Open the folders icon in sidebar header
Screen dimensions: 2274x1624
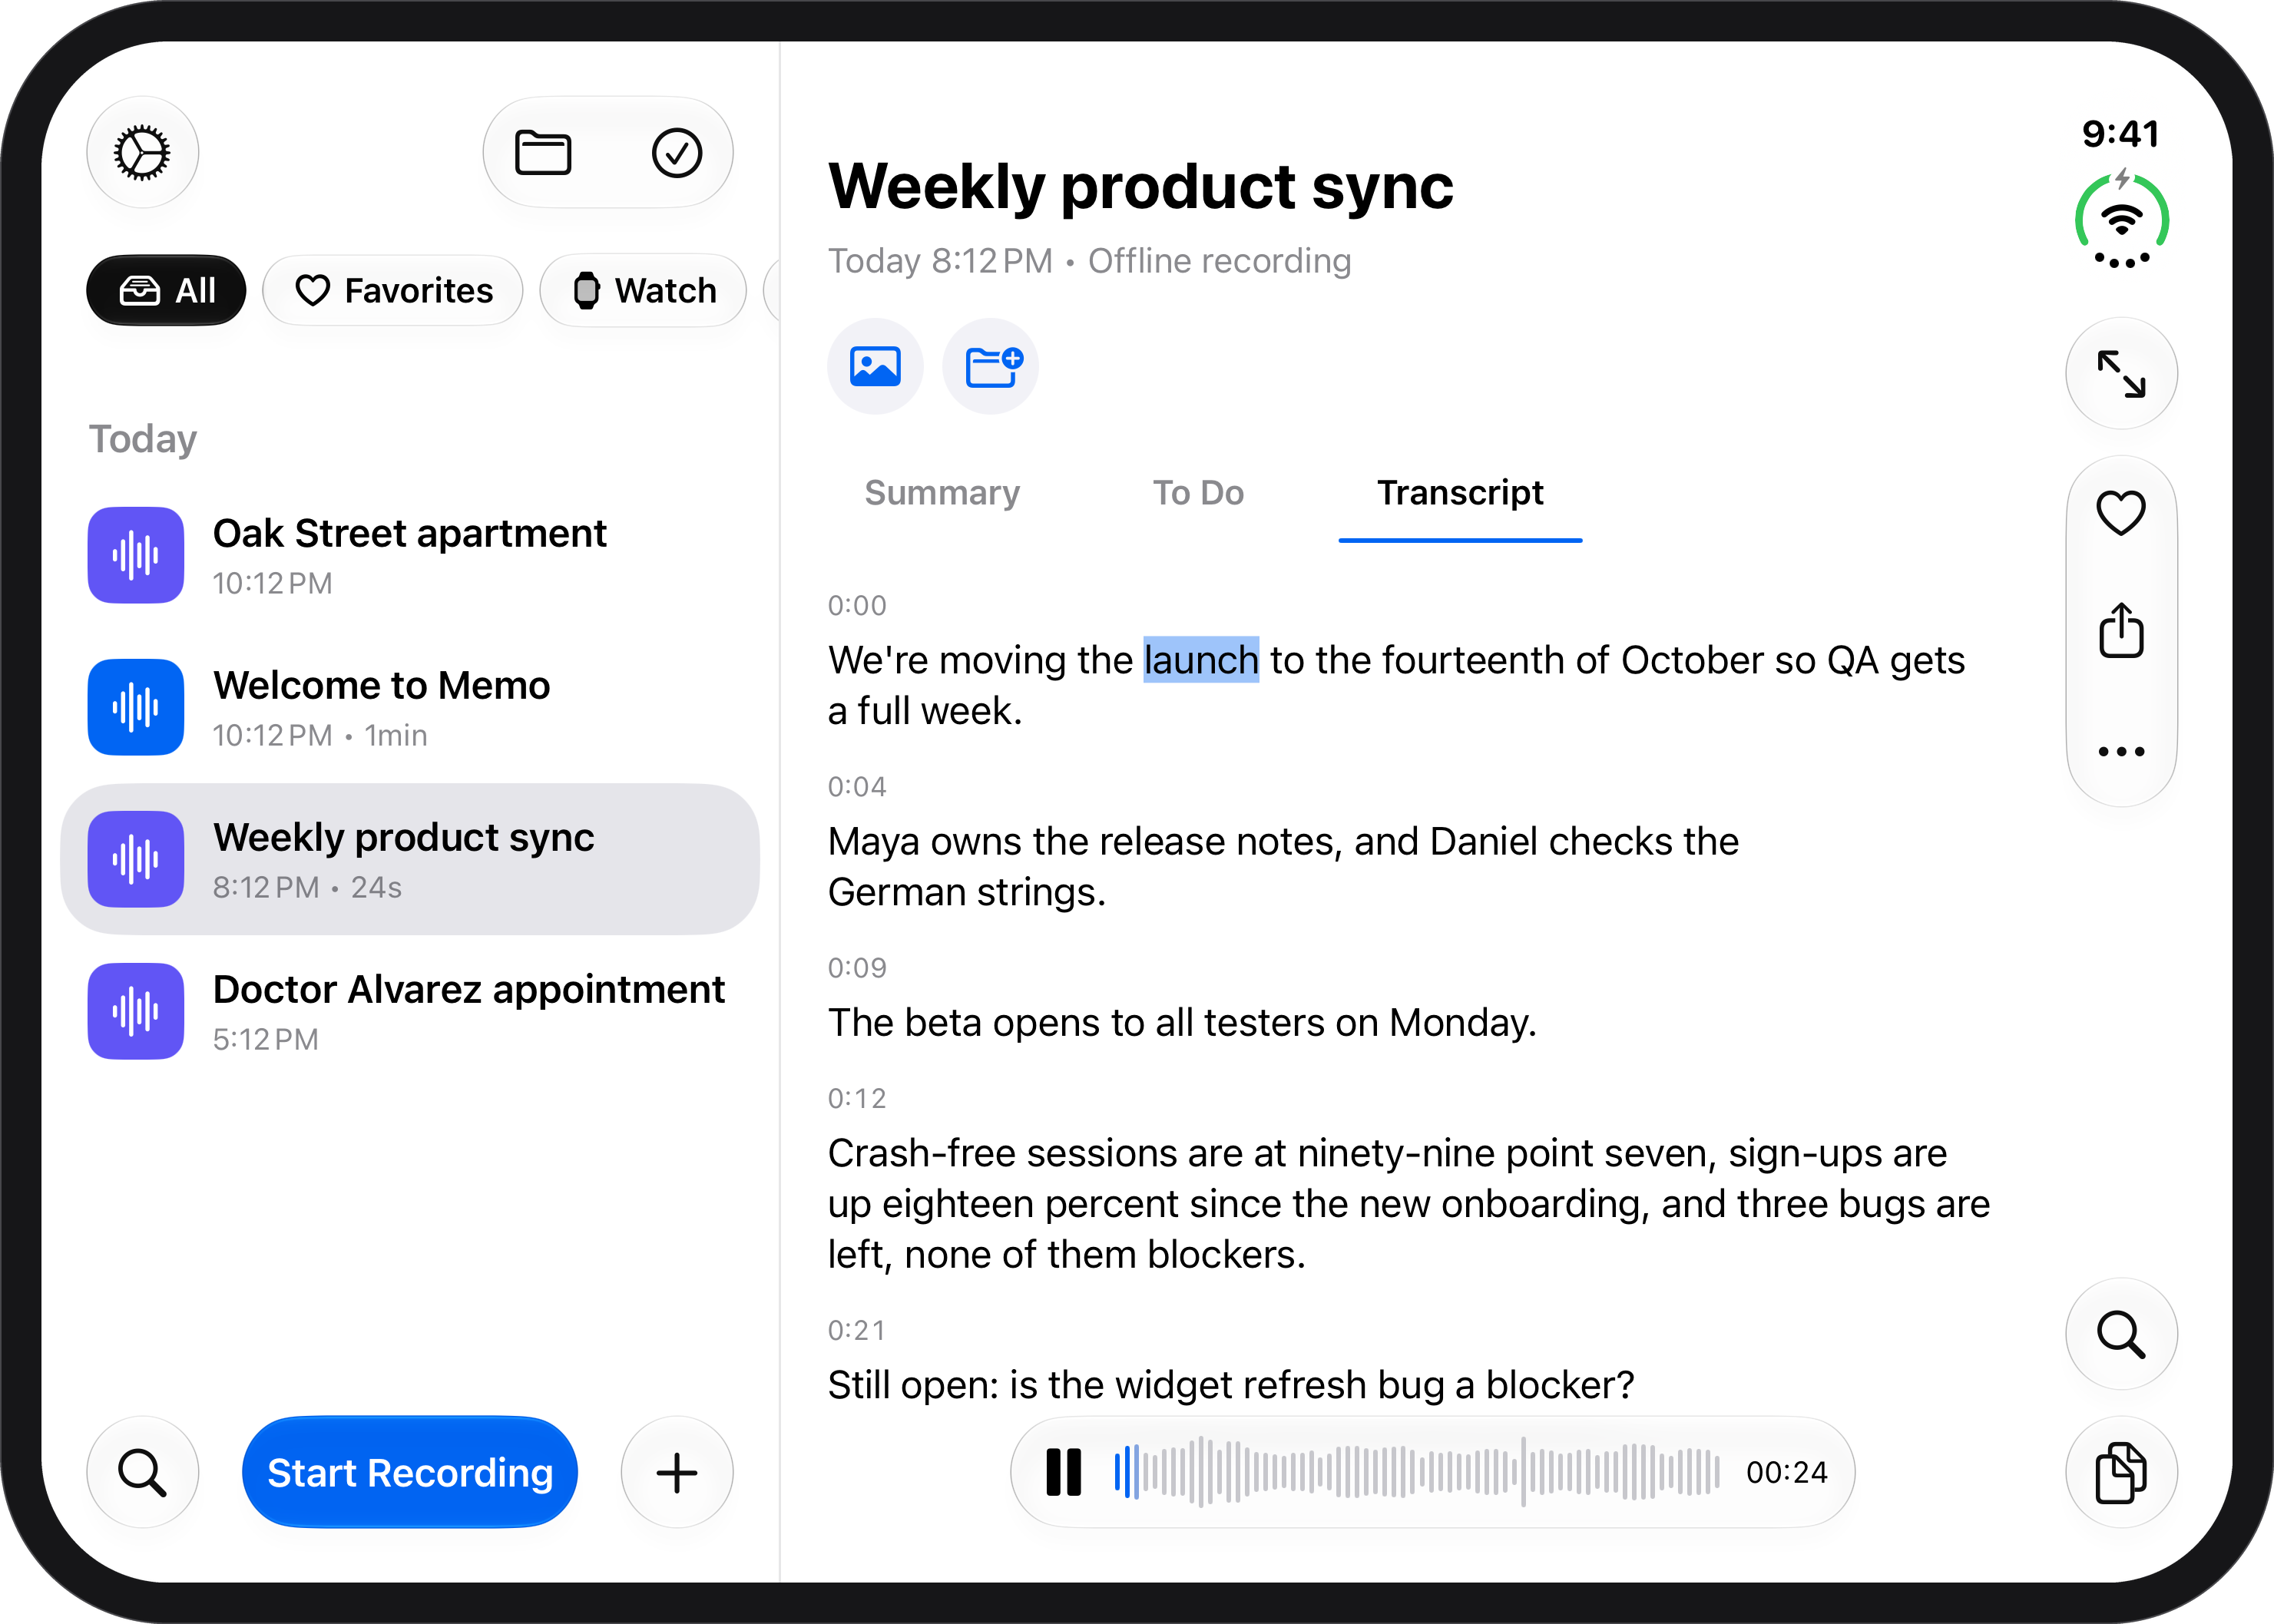coord(543,153)
